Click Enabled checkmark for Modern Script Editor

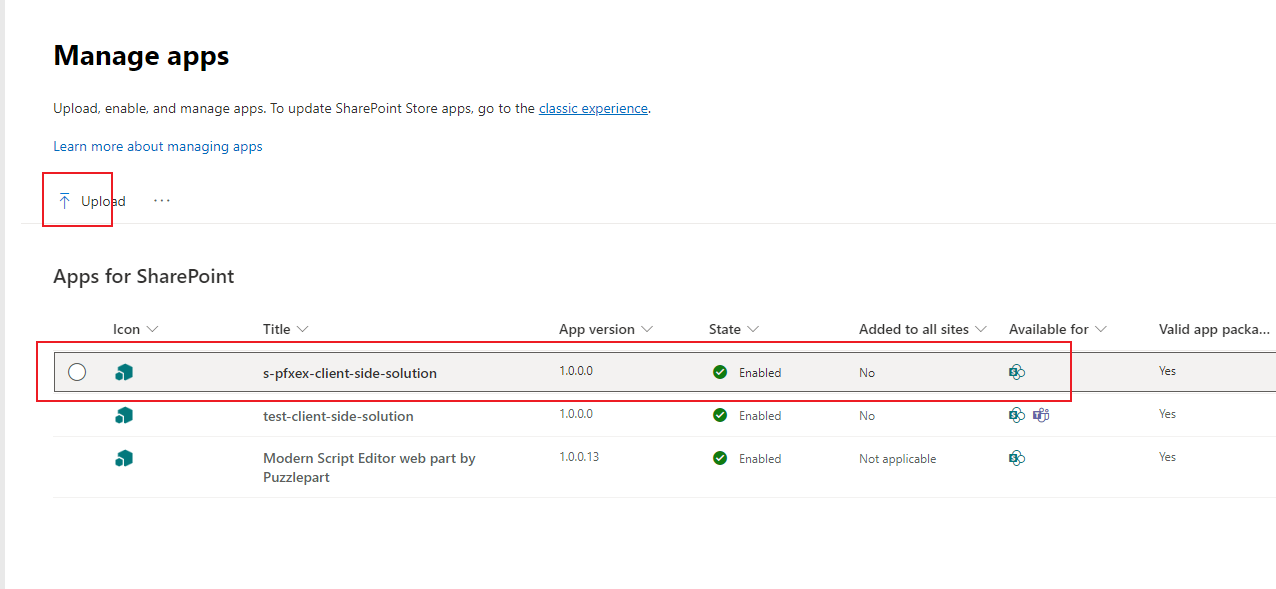[720, 458]
